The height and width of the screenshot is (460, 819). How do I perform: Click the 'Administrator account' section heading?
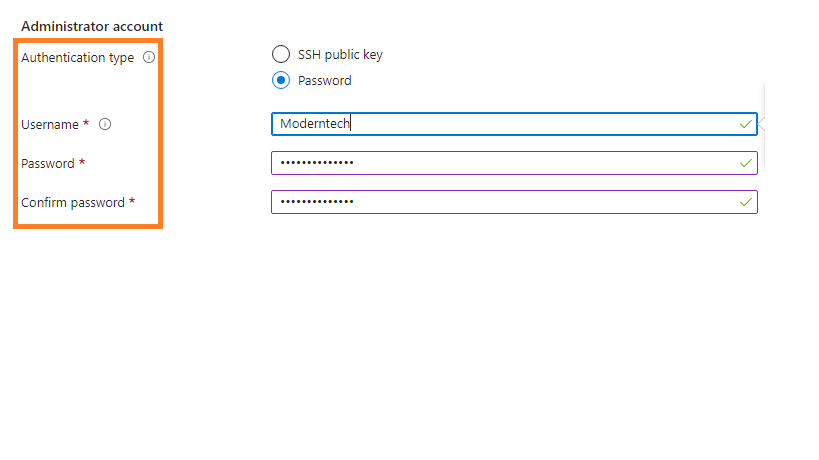coord(92,25)
